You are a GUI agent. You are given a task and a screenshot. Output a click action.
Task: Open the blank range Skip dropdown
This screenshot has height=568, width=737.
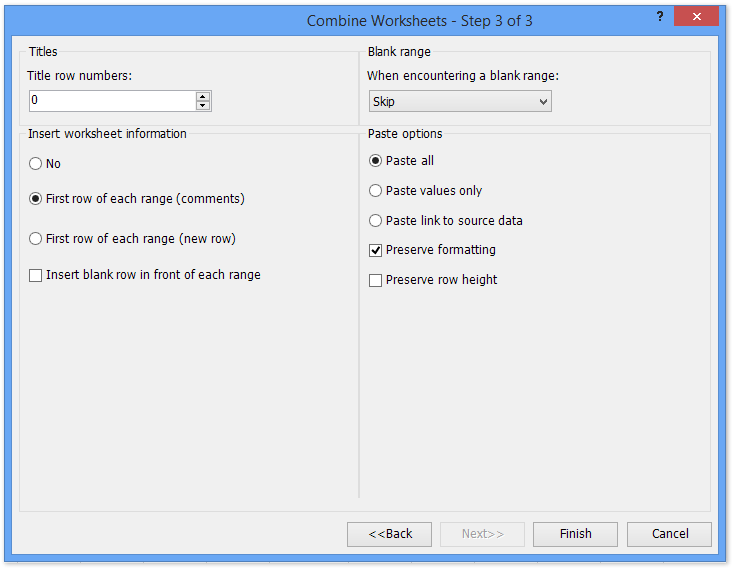point(460,101)
